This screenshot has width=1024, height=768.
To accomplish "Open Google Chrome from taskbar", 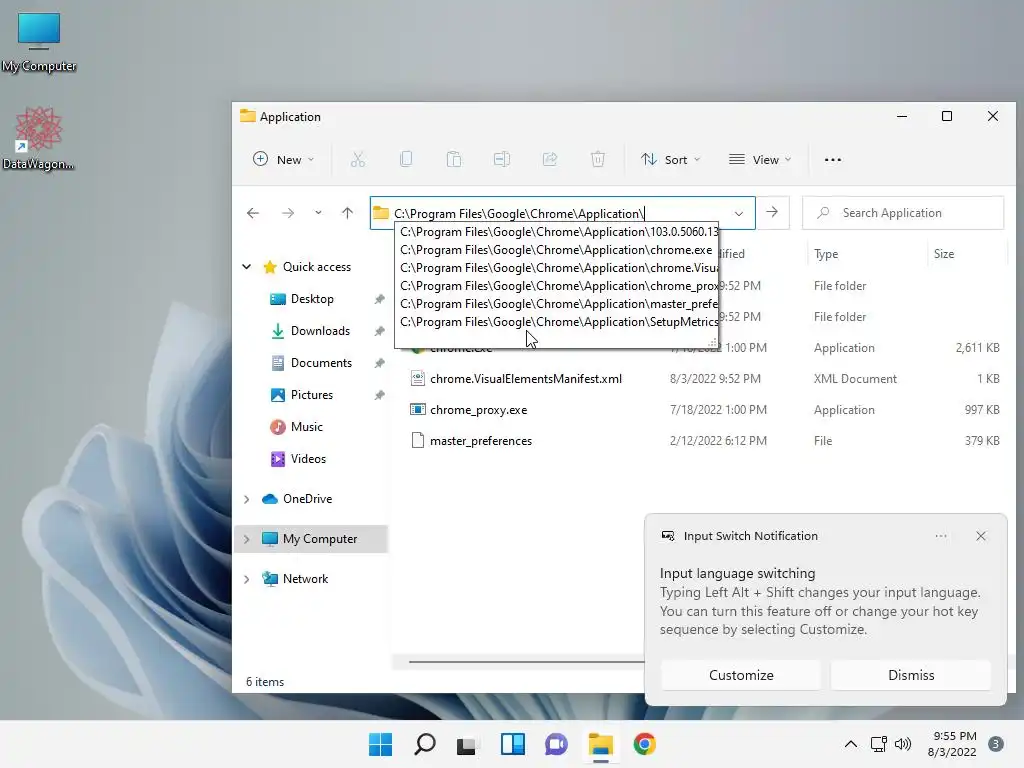I will tap(645, 744).
